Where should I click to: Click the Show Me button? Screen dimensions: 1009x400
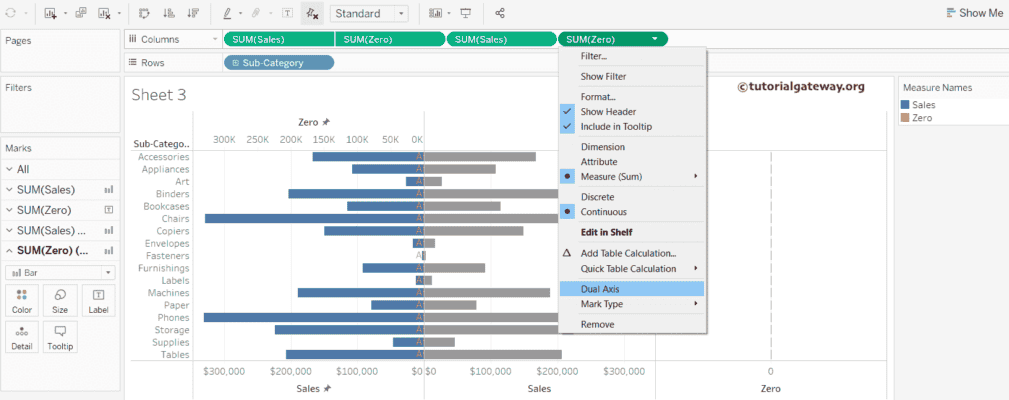973,13
